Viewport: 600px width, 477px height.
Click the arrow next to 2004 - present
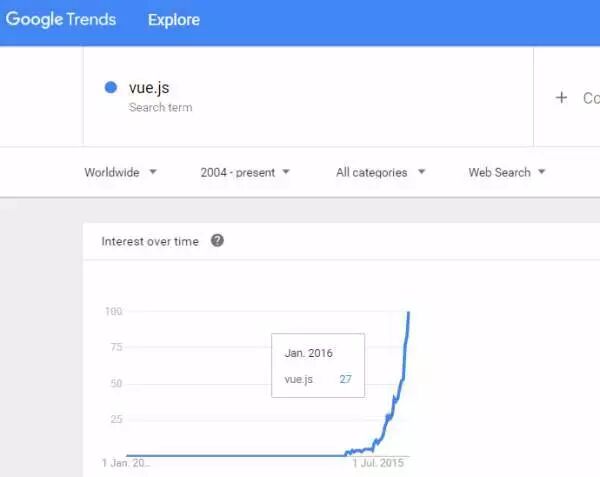tap(286, 172)
